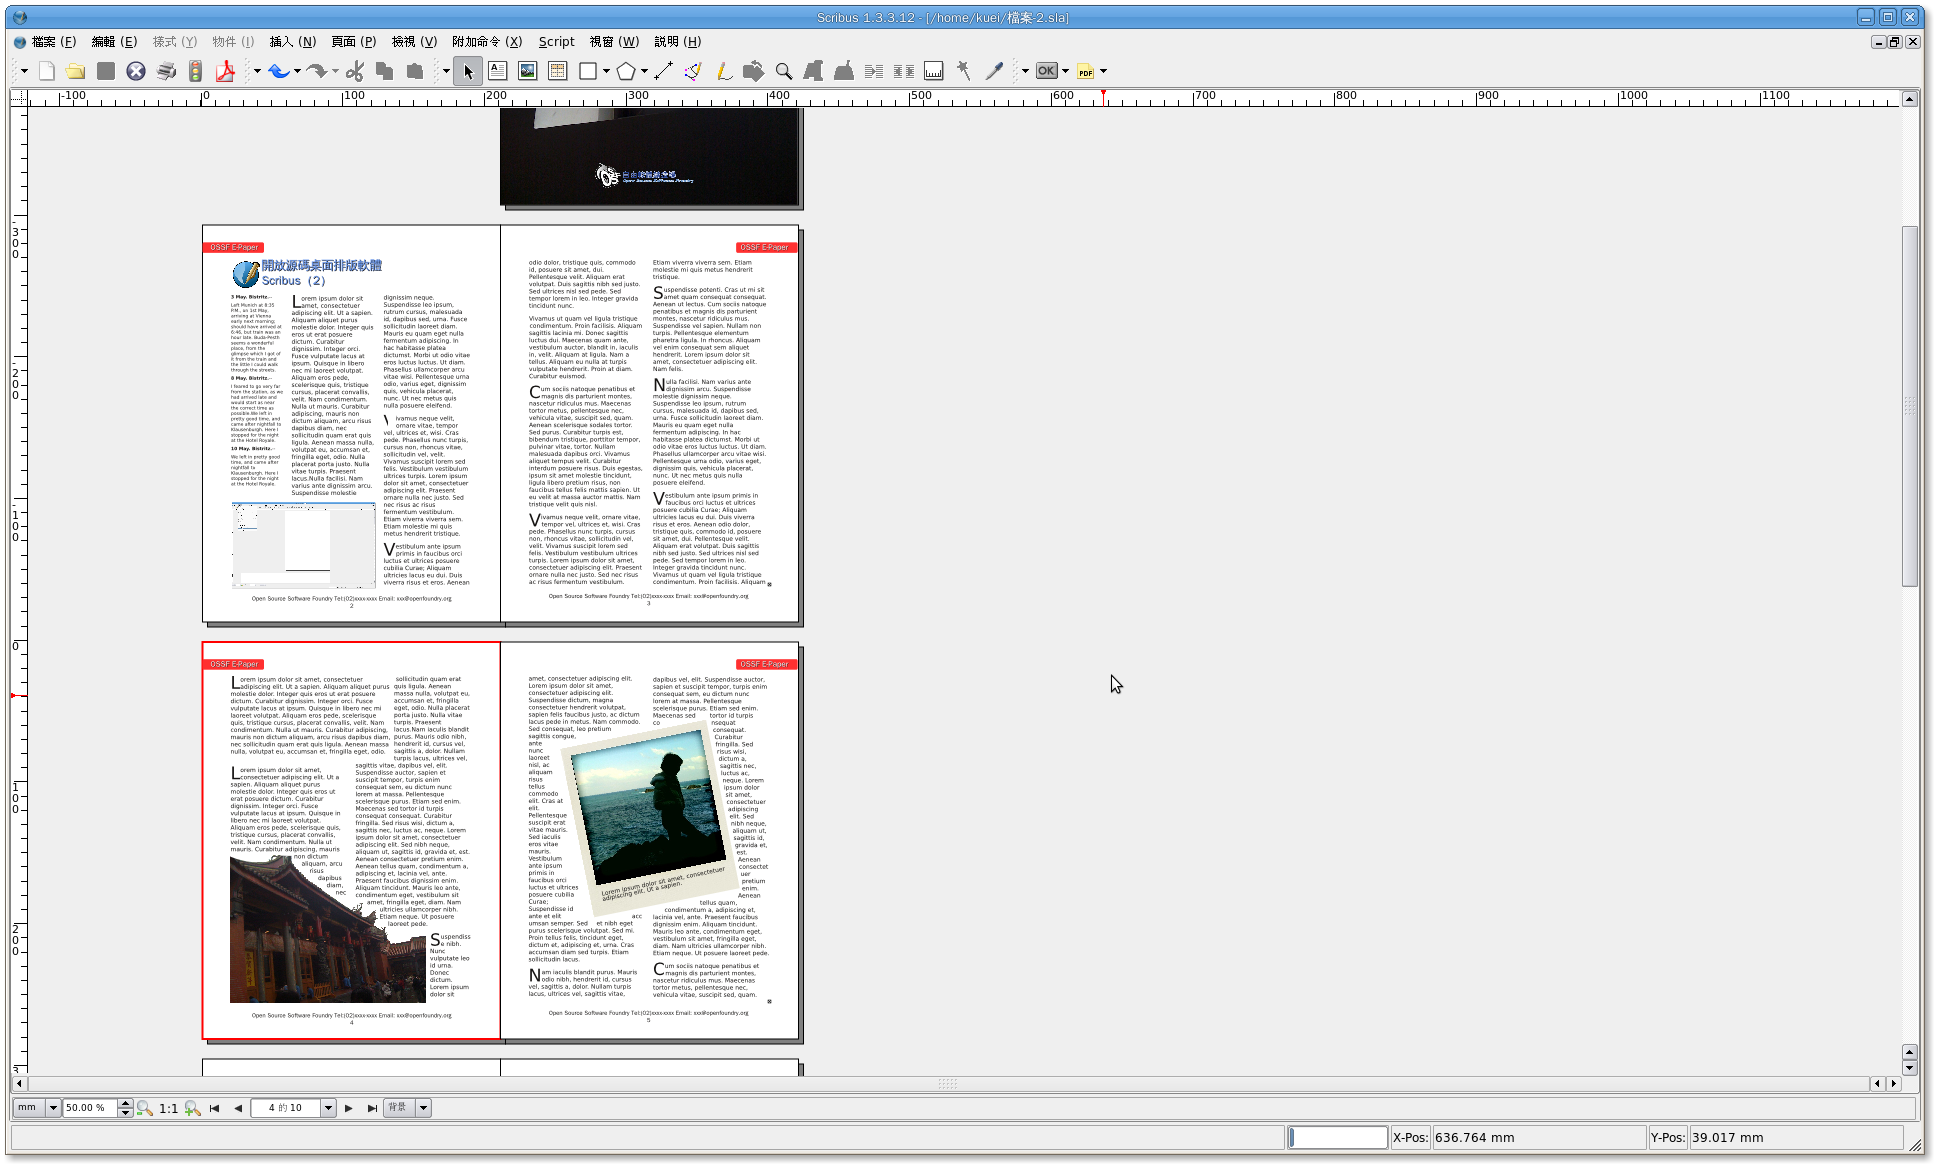Toggle the Link Text Frames tool
Image resolution: width=1934 pixels, height=1164 pixels.
873,71
